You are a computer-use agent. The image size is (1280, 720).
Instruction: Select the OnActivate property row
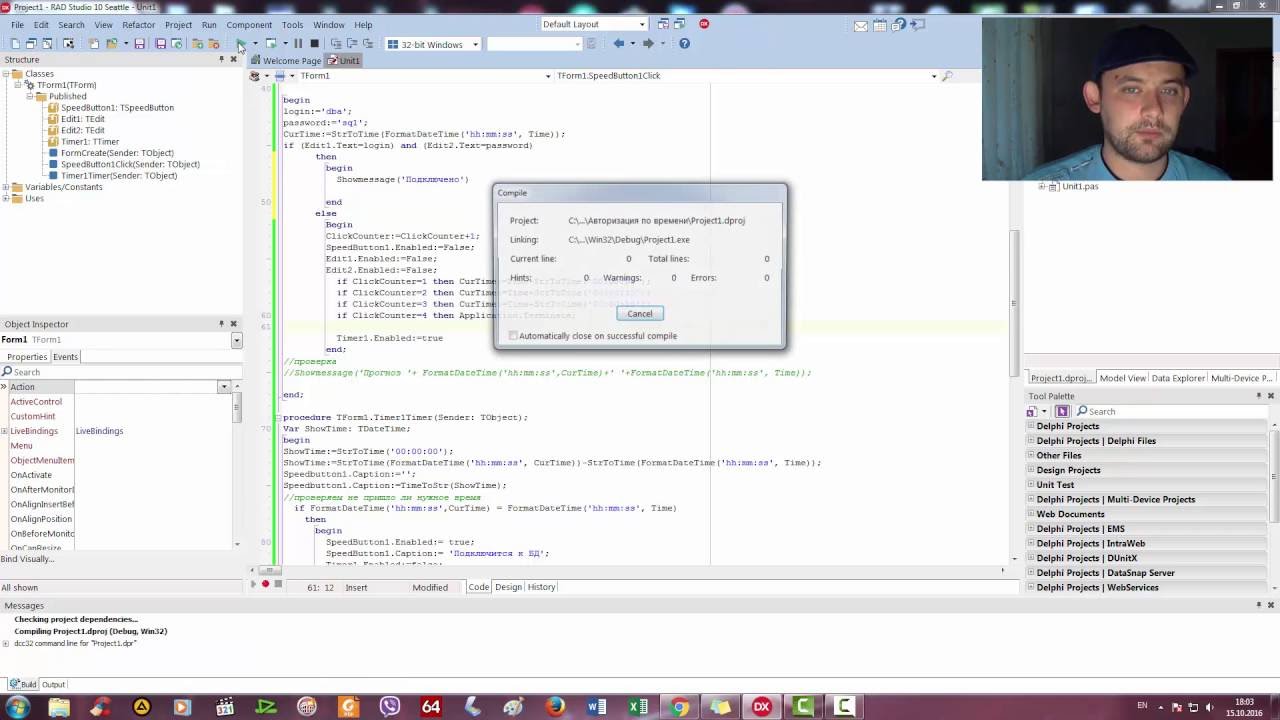coord(120,475)
